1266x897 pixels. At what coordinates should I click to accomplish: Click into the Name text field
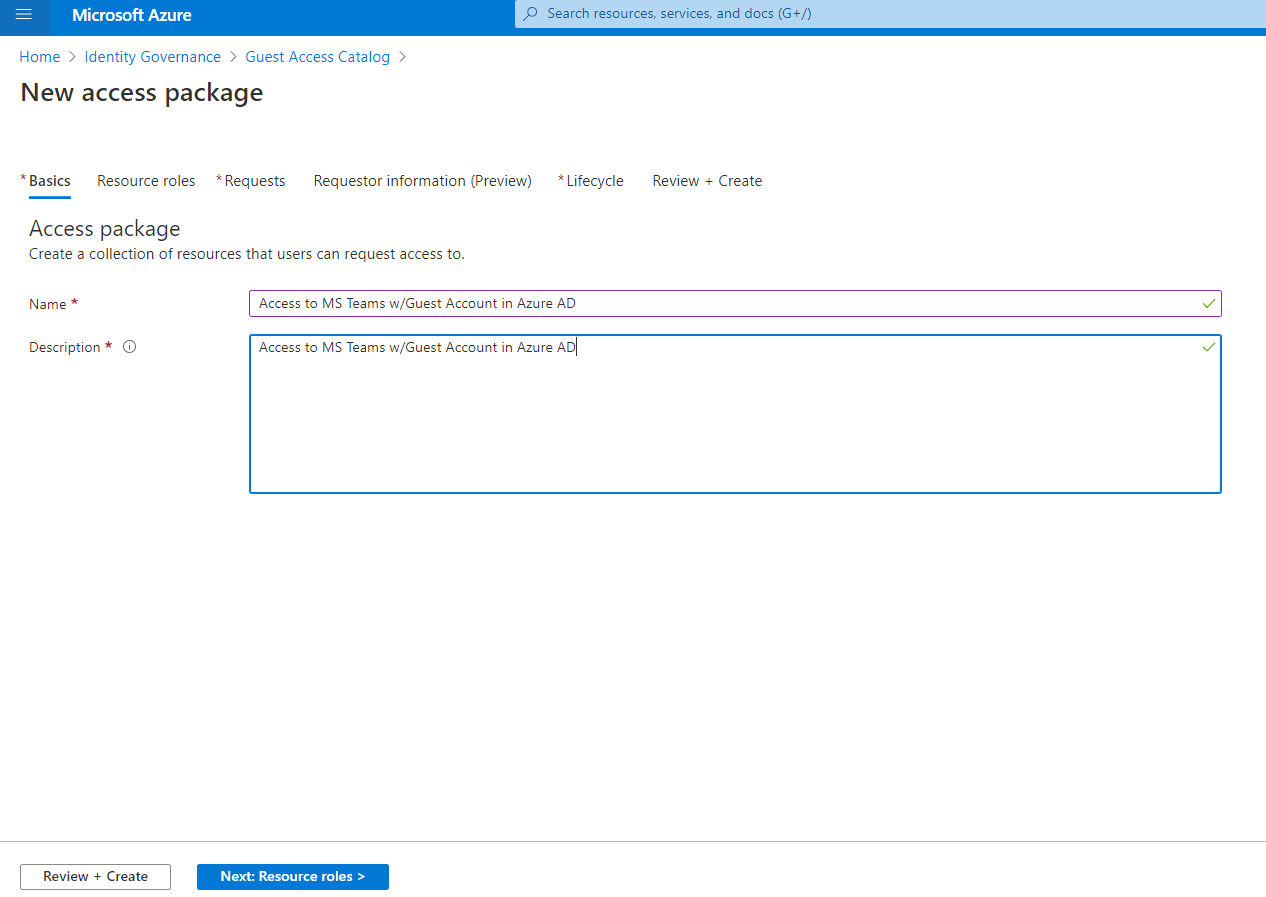[735, 303]
